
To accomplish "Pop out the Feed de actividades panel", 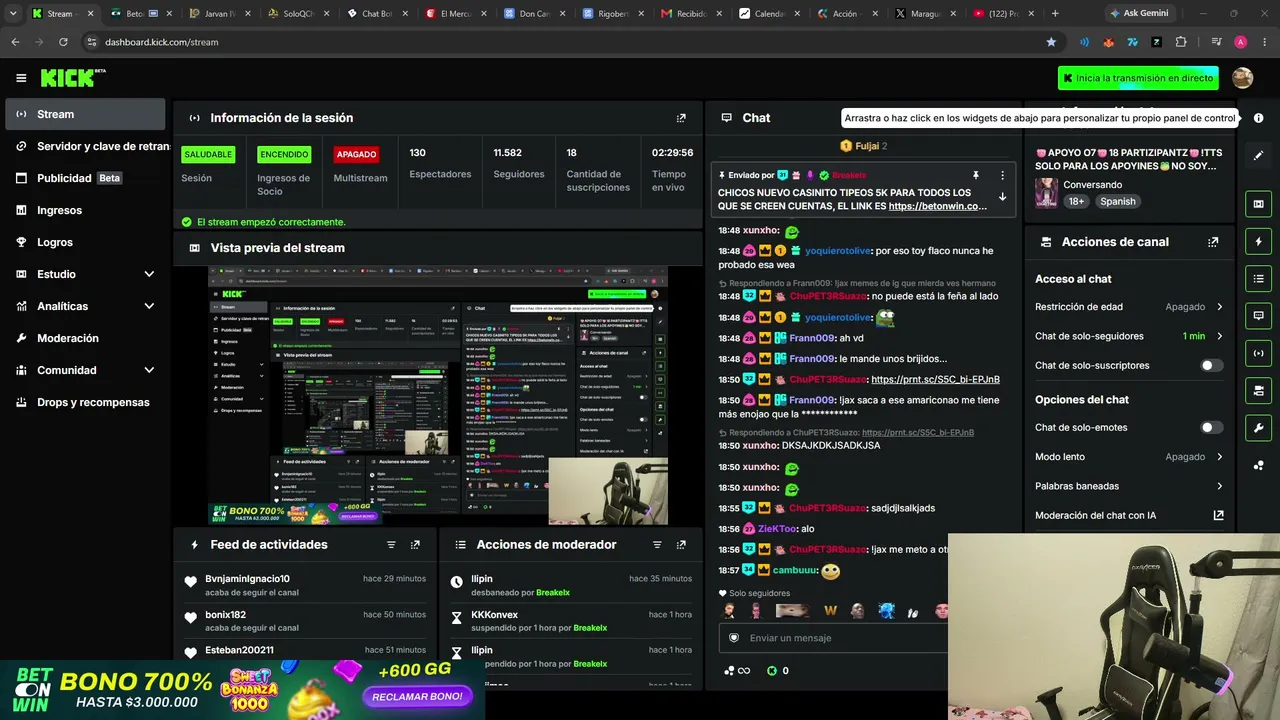I will (415, 545).
